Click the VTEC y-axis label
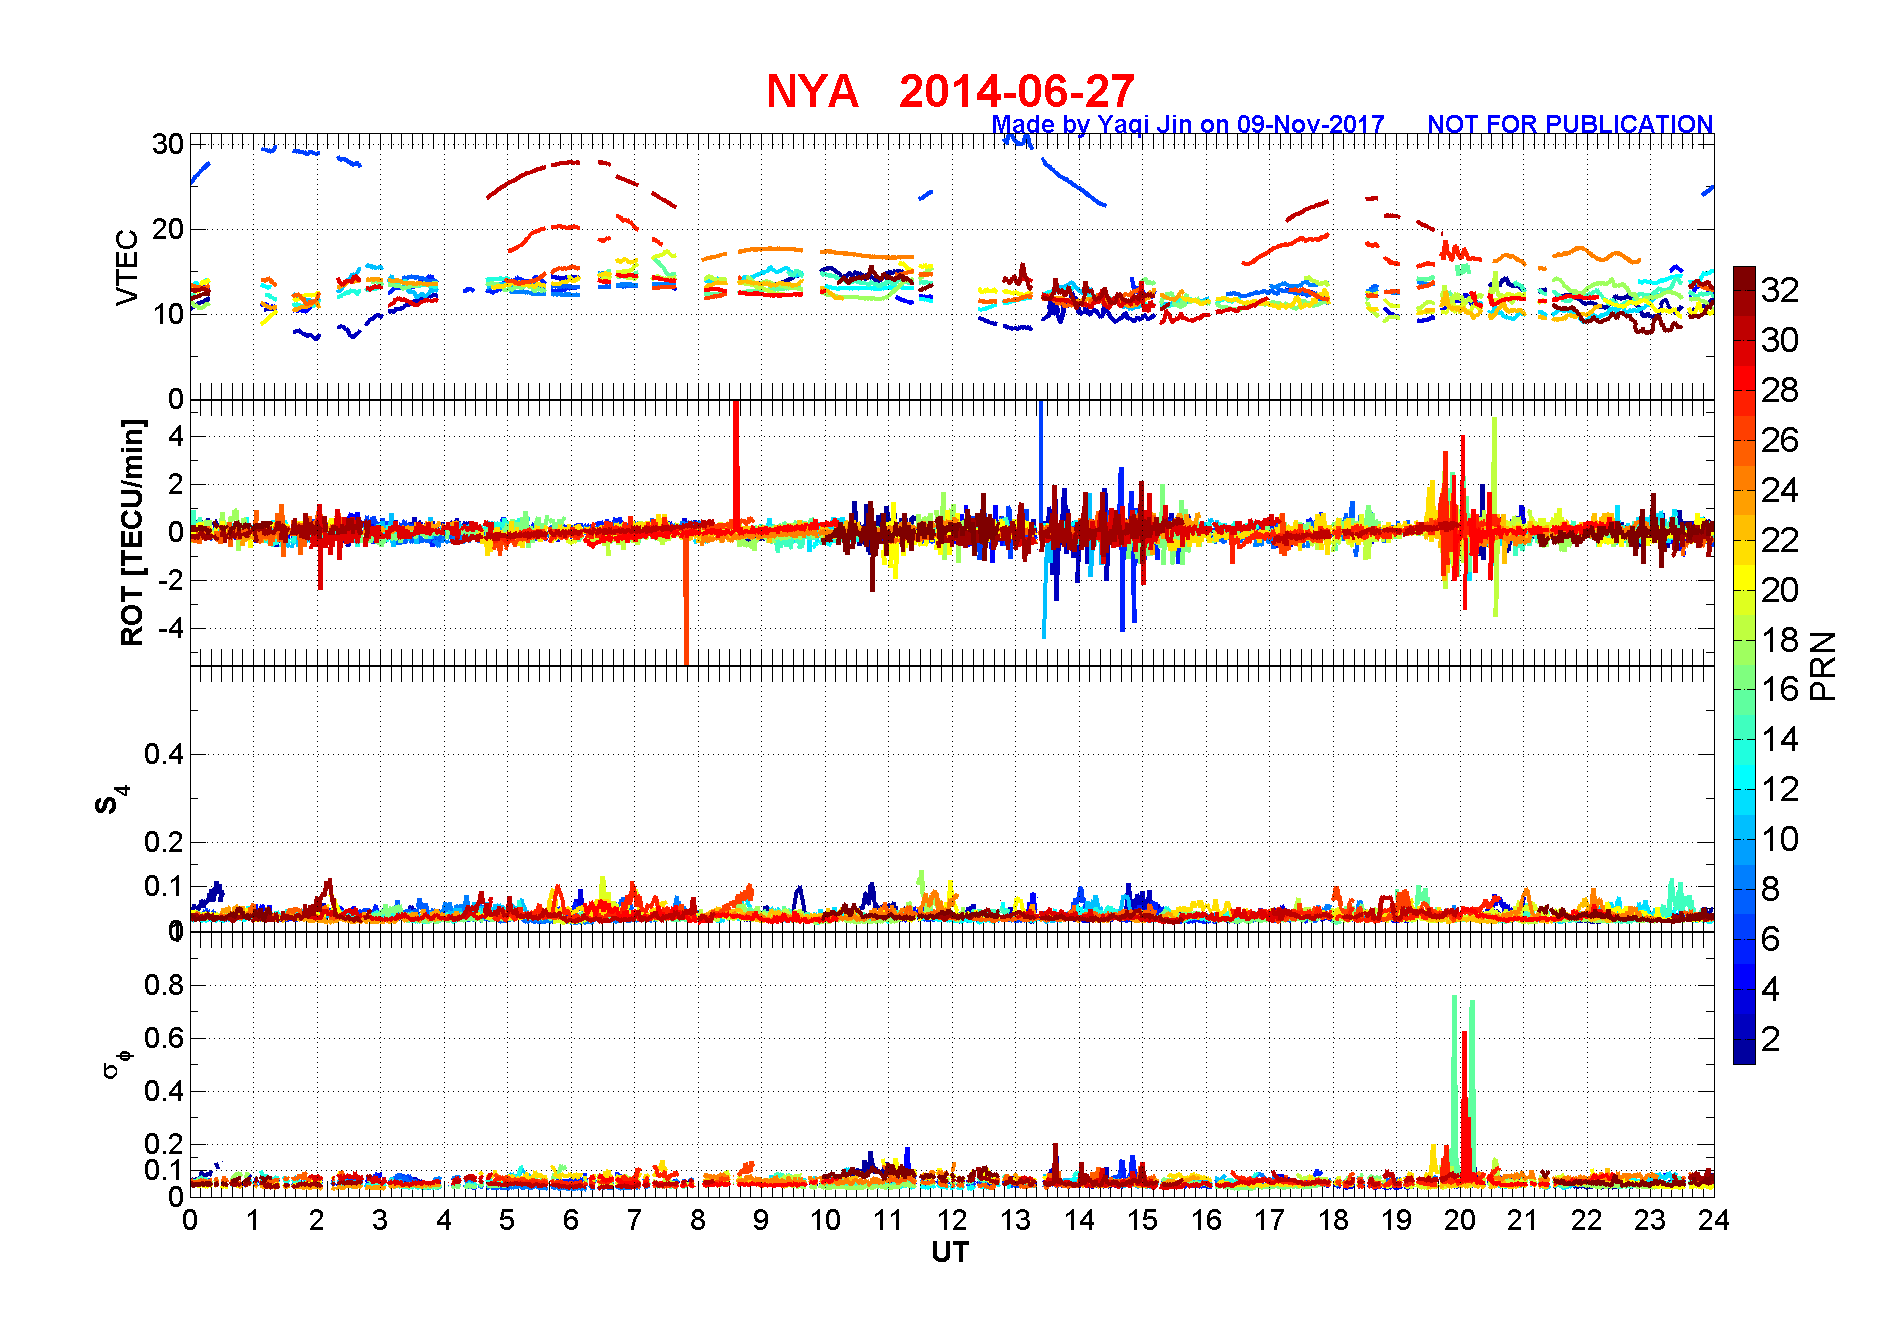This screenshot has height=1330, width=1904. 127,267
